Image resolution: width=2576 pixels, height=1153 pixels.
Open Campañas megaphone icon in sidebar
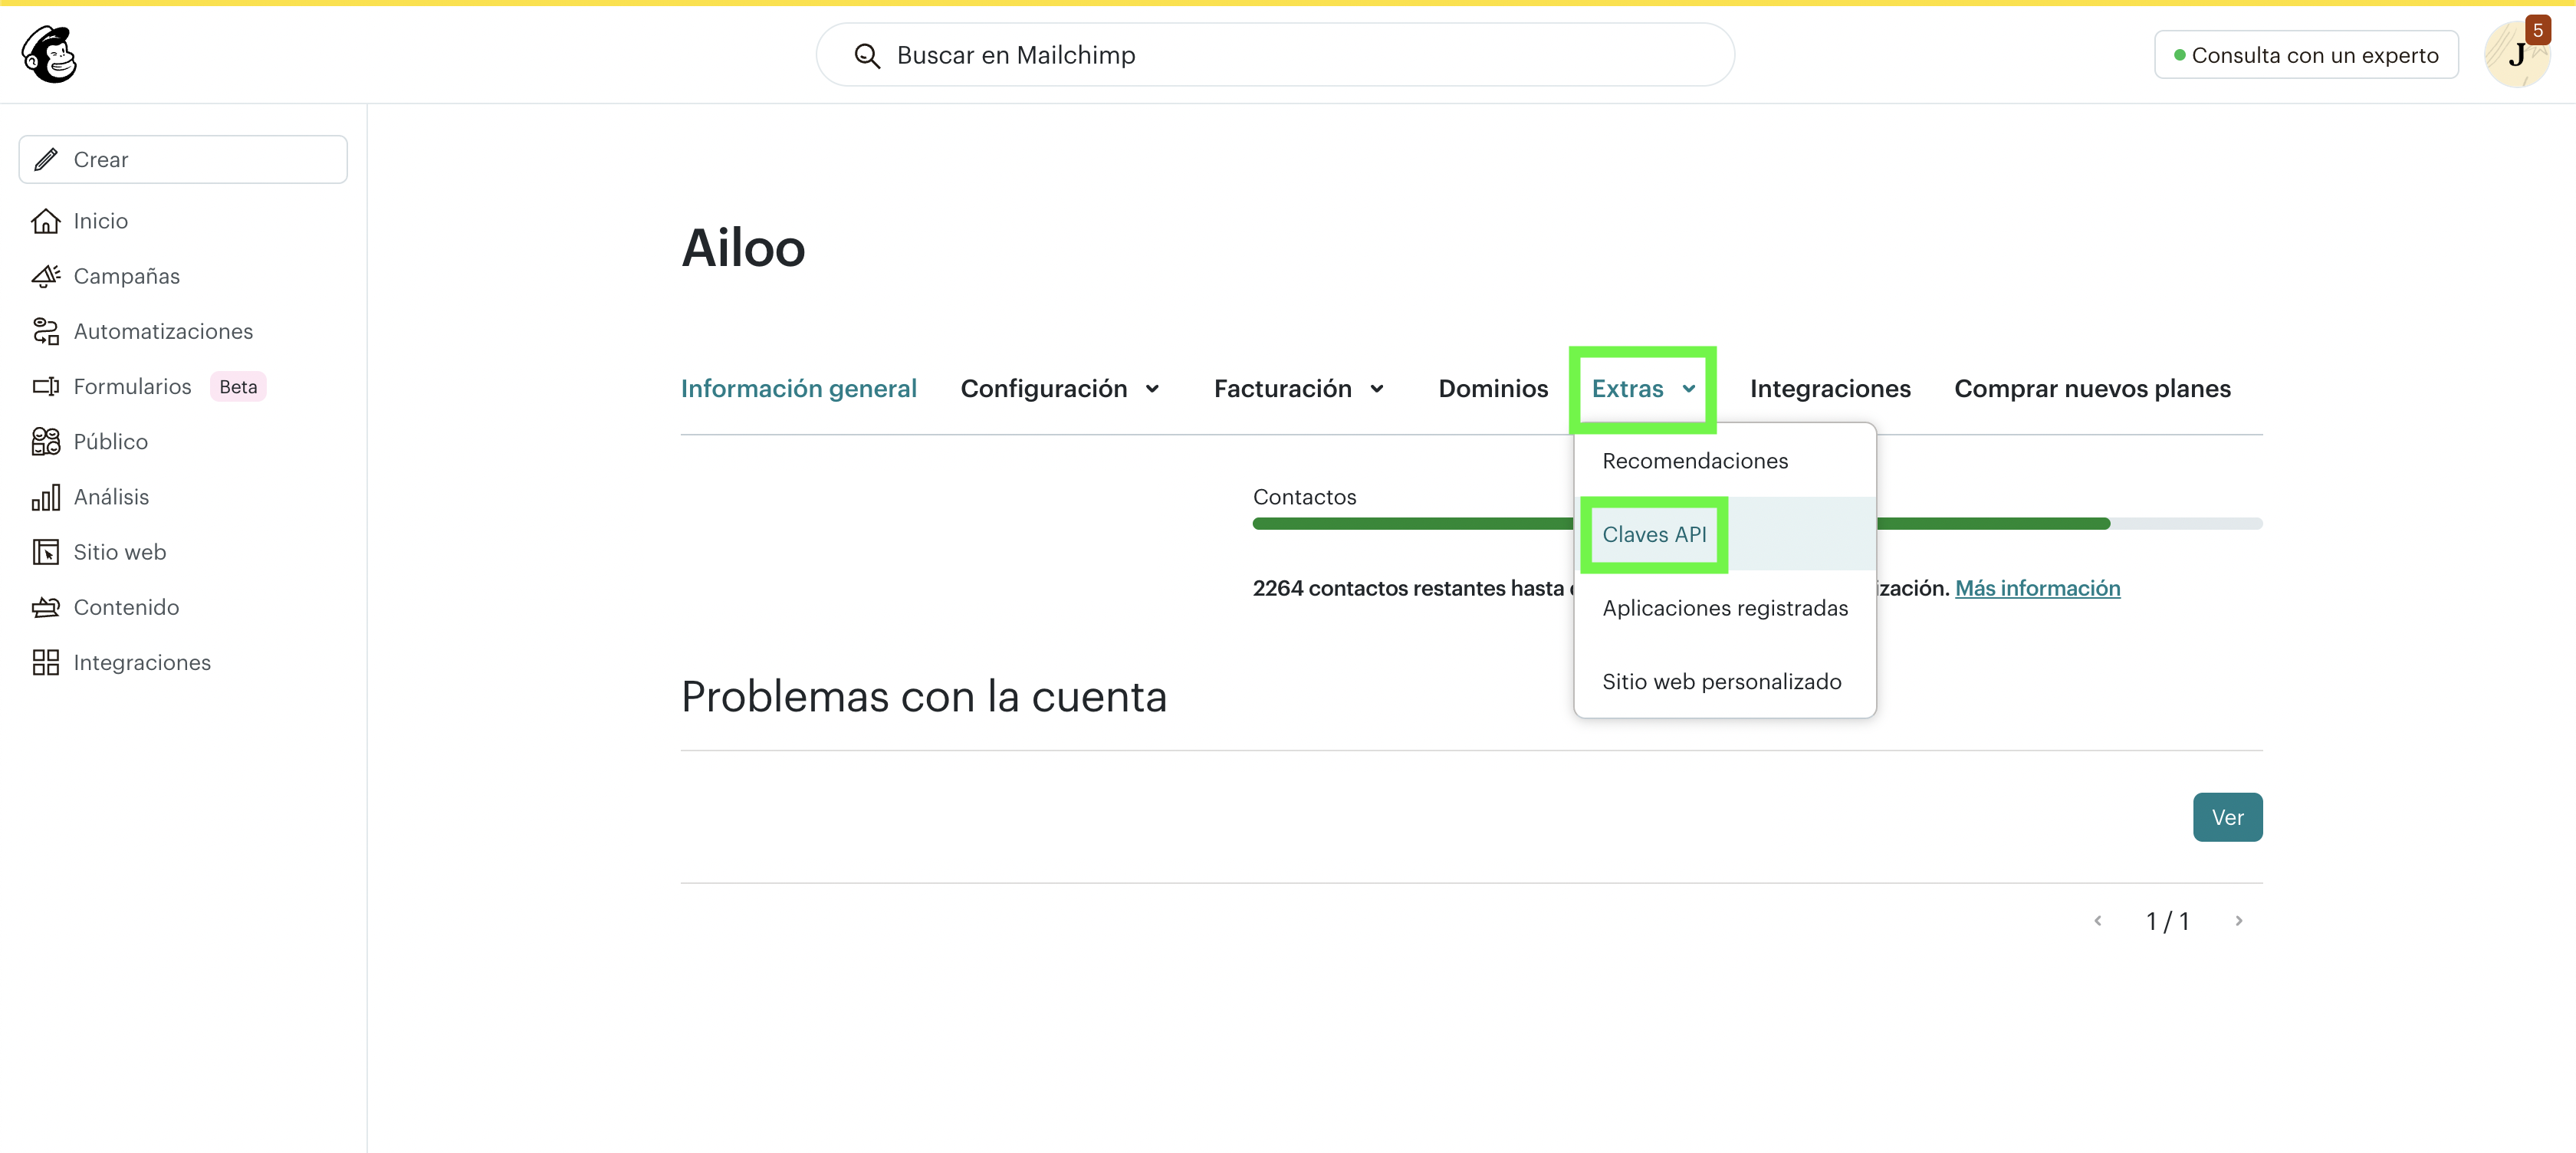click(46, 276)
